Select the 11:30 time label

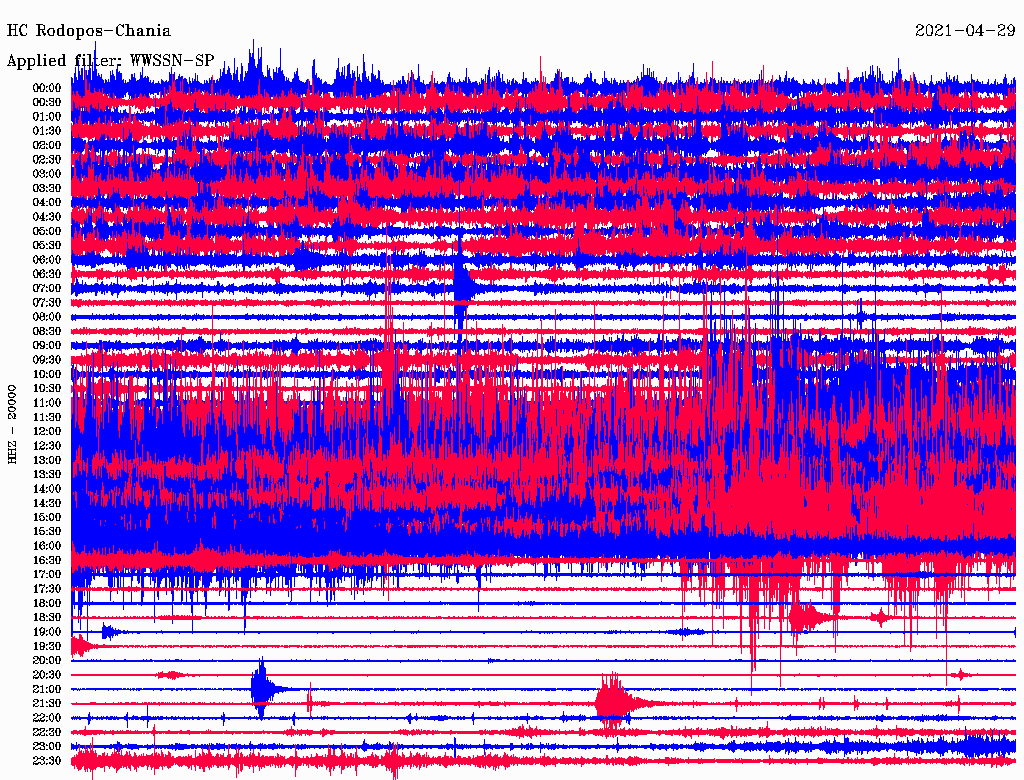pyautogui.click(x=47, y=417)
